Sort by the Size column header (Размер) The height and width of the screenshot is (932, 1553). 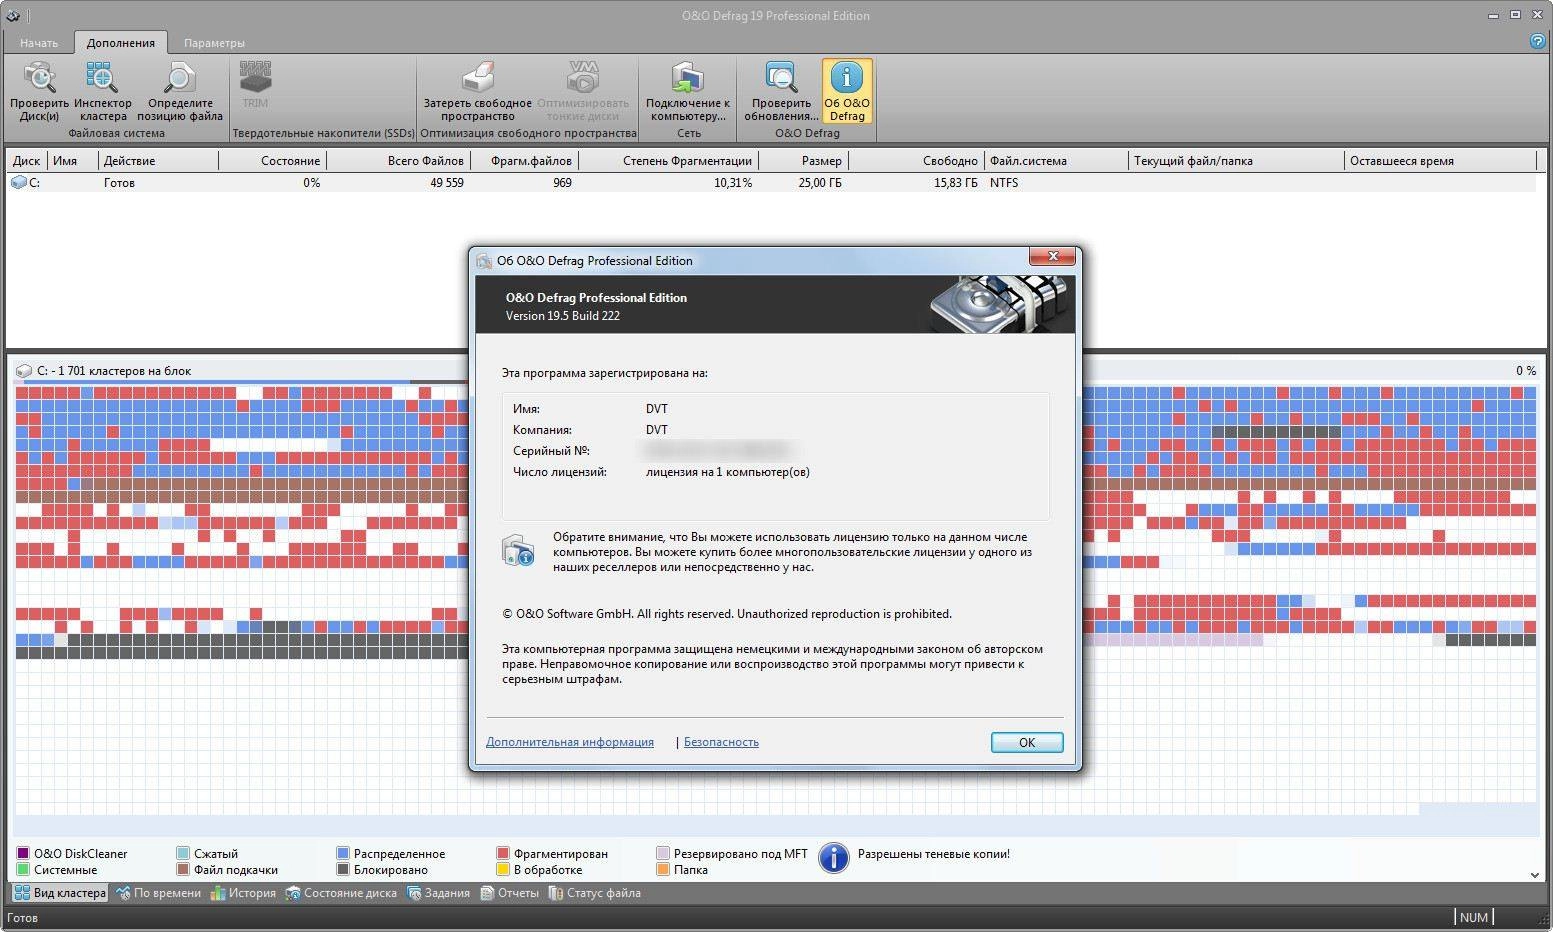tap(803, 161)
